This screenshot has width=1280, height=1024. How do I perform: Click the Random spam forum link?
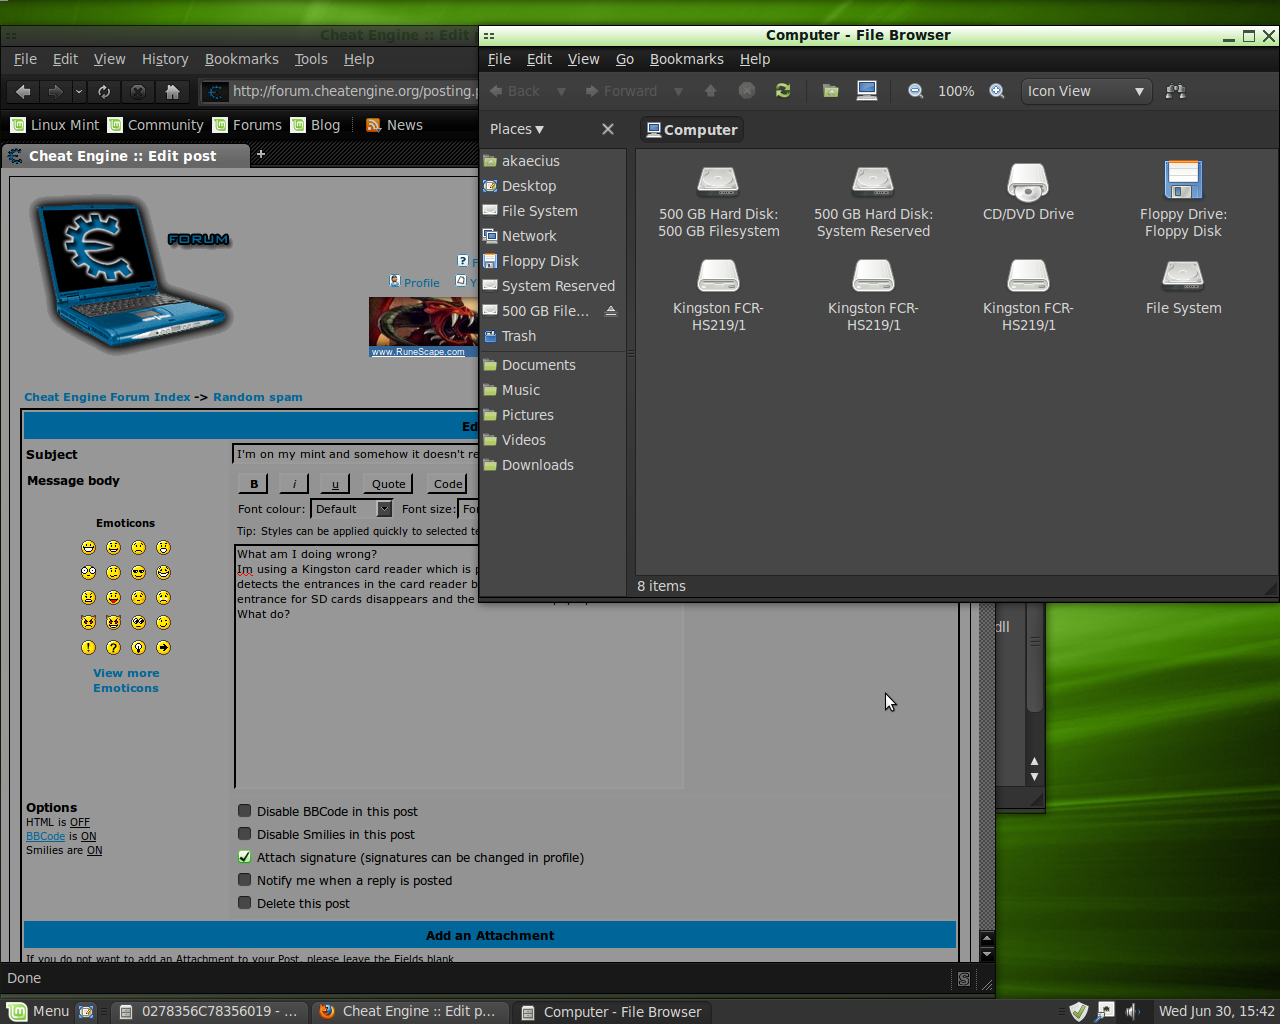click(257, 397)
